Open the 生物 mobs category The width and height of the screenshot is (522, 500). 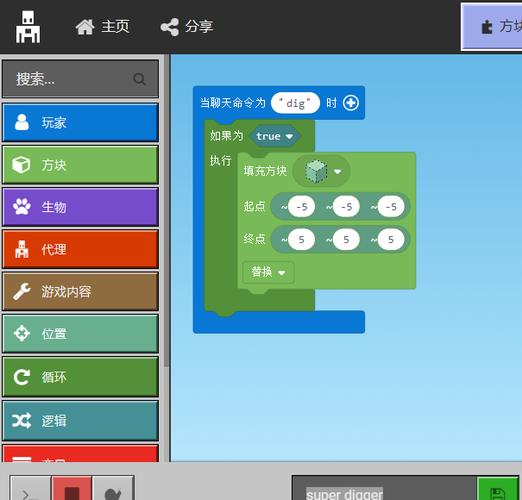pyautogui.click(x=80, y=207)
